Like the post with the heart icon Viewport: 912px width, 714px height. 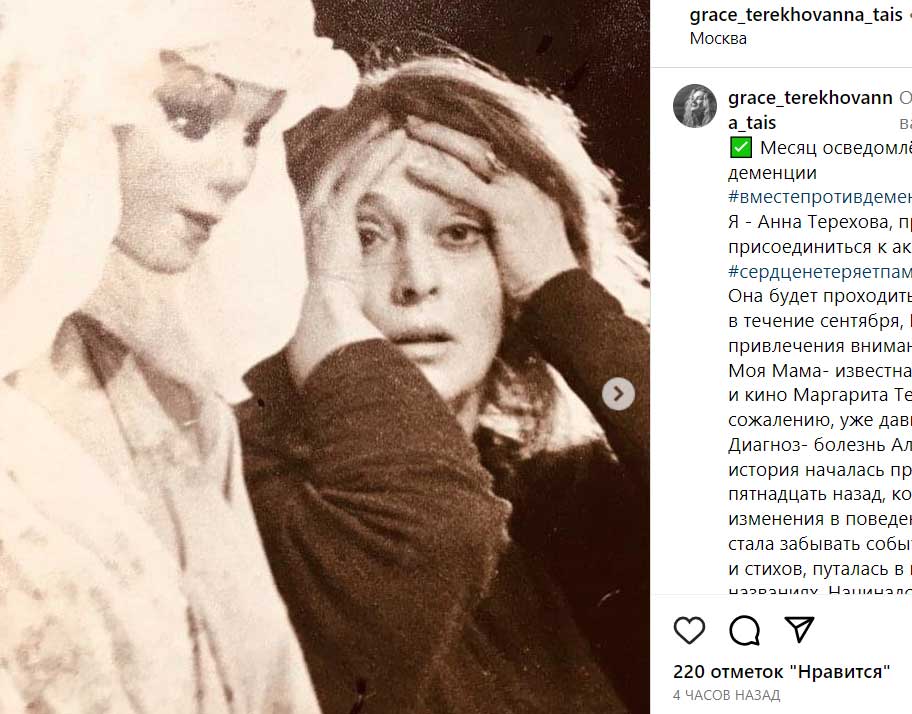coord(689,630)
